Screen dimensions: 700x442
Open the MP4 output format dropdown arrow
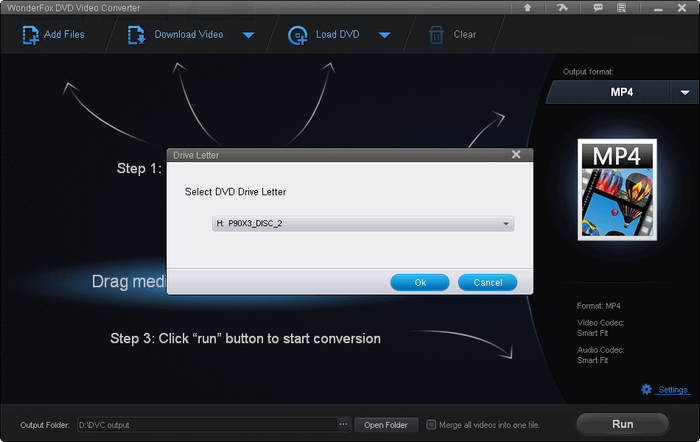pyautogui.click(x=685, y=92)
